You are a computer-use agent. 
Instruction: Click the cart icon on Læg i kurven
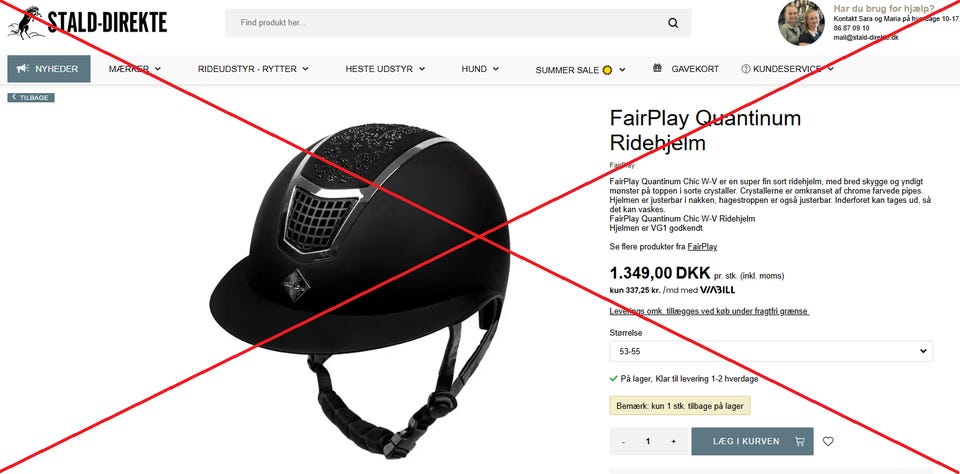pos(799,441)
